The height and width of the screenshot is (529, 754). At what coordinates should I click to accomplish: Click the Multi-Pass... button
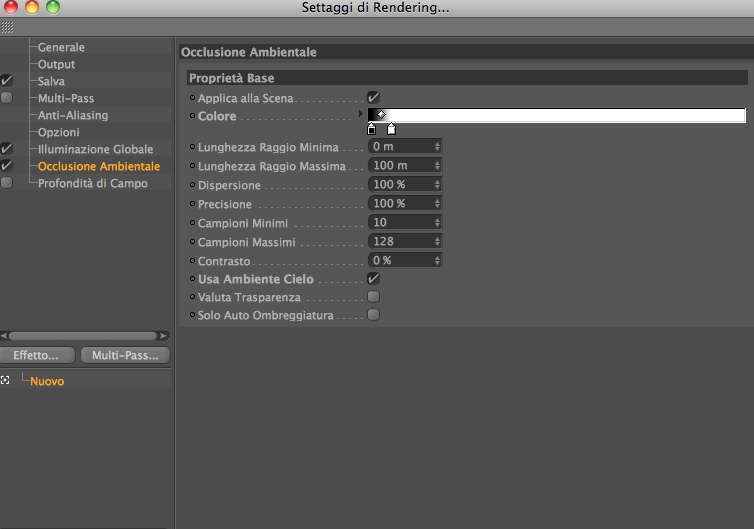[125, 355]
